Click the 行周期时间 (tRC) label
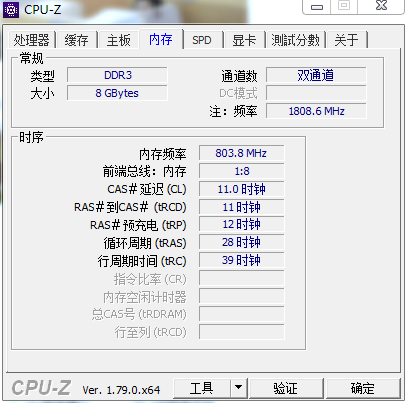This screenshot has height=403, width=407. tap(142, 261)
